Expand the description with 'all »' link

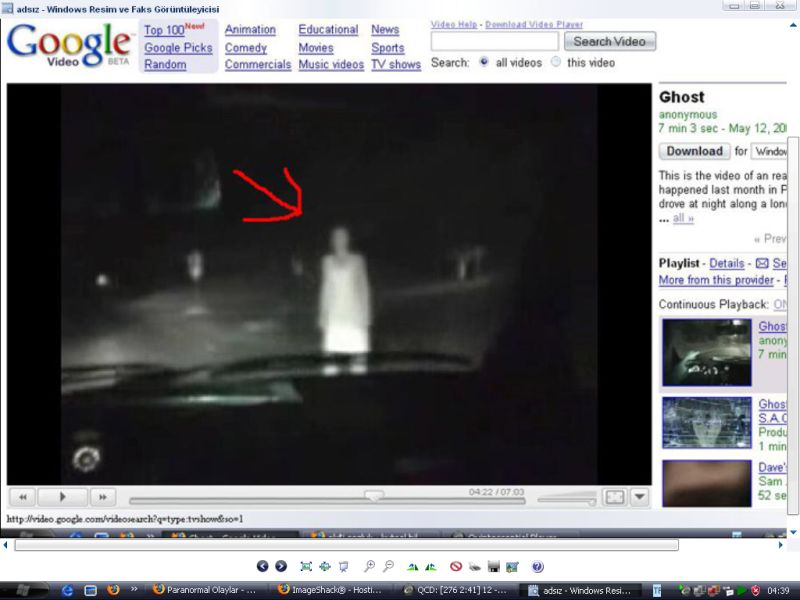[x=683, y=218]
